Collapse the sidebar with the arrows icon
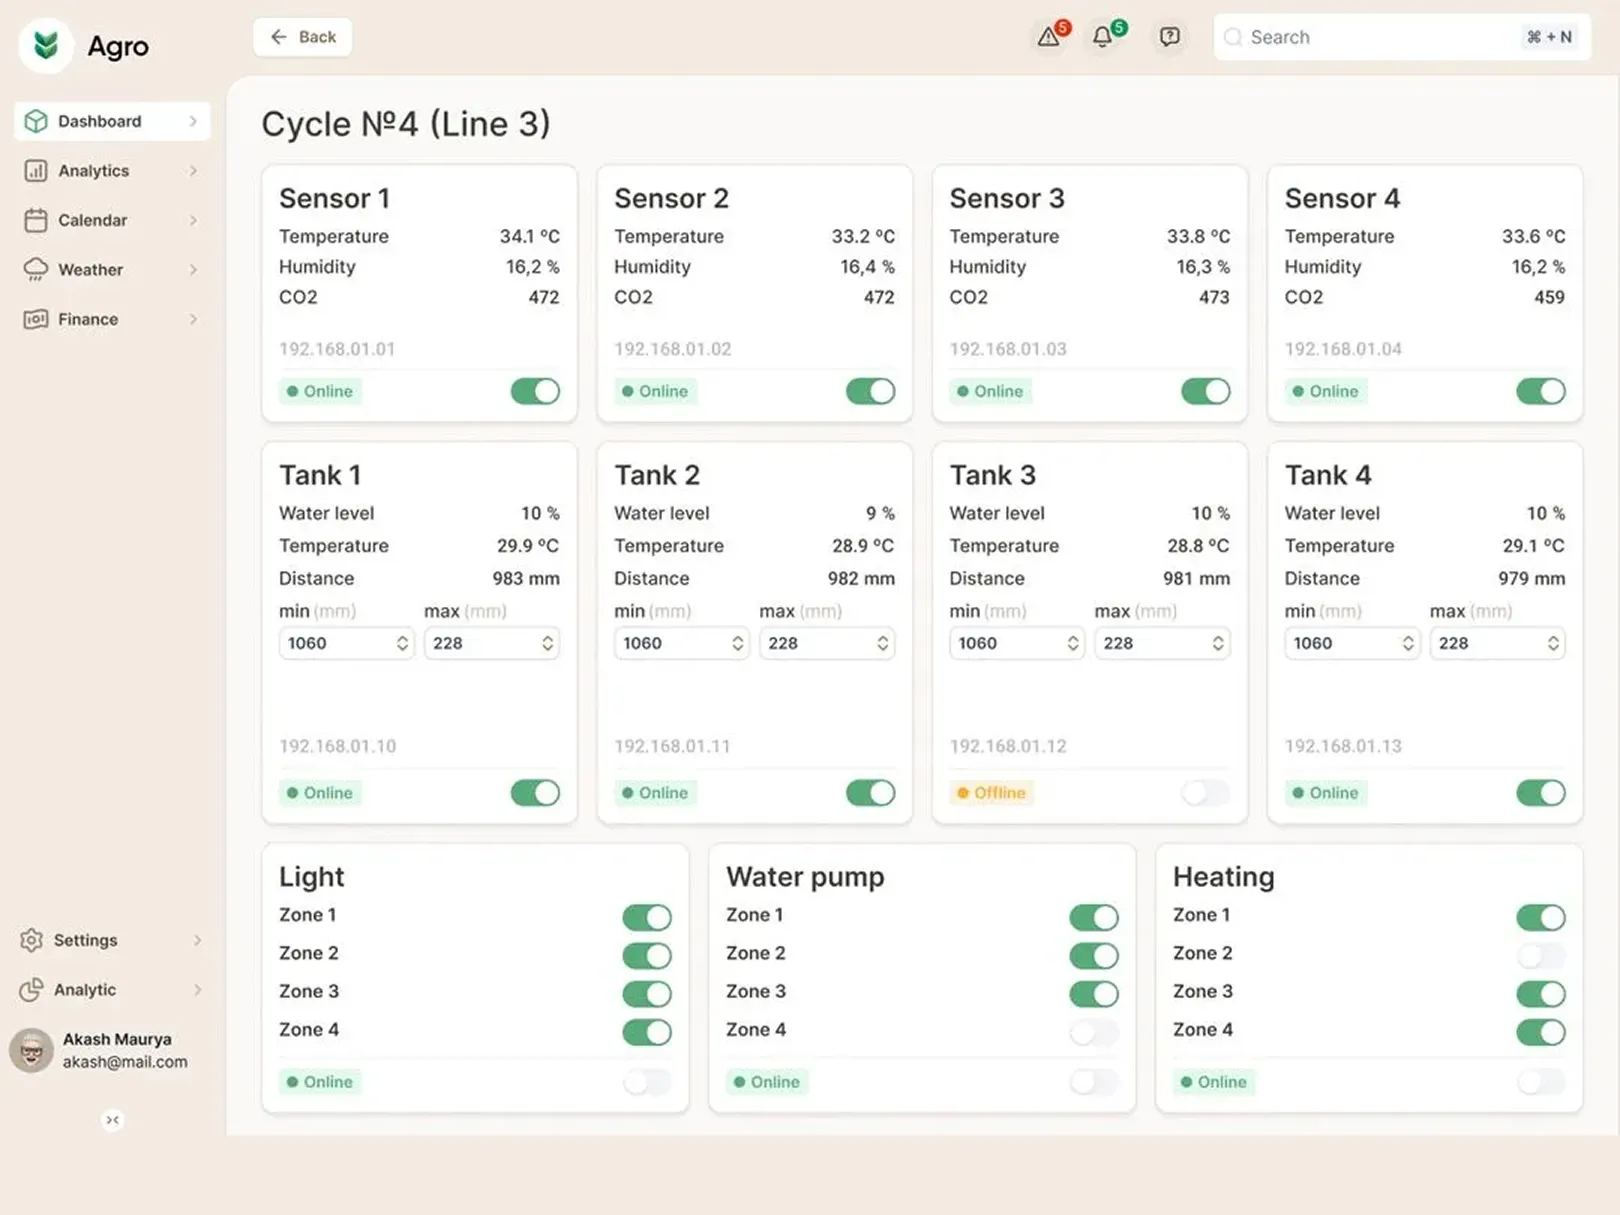Viewport: 1620px width, 1215px height. click(113, 1120)
